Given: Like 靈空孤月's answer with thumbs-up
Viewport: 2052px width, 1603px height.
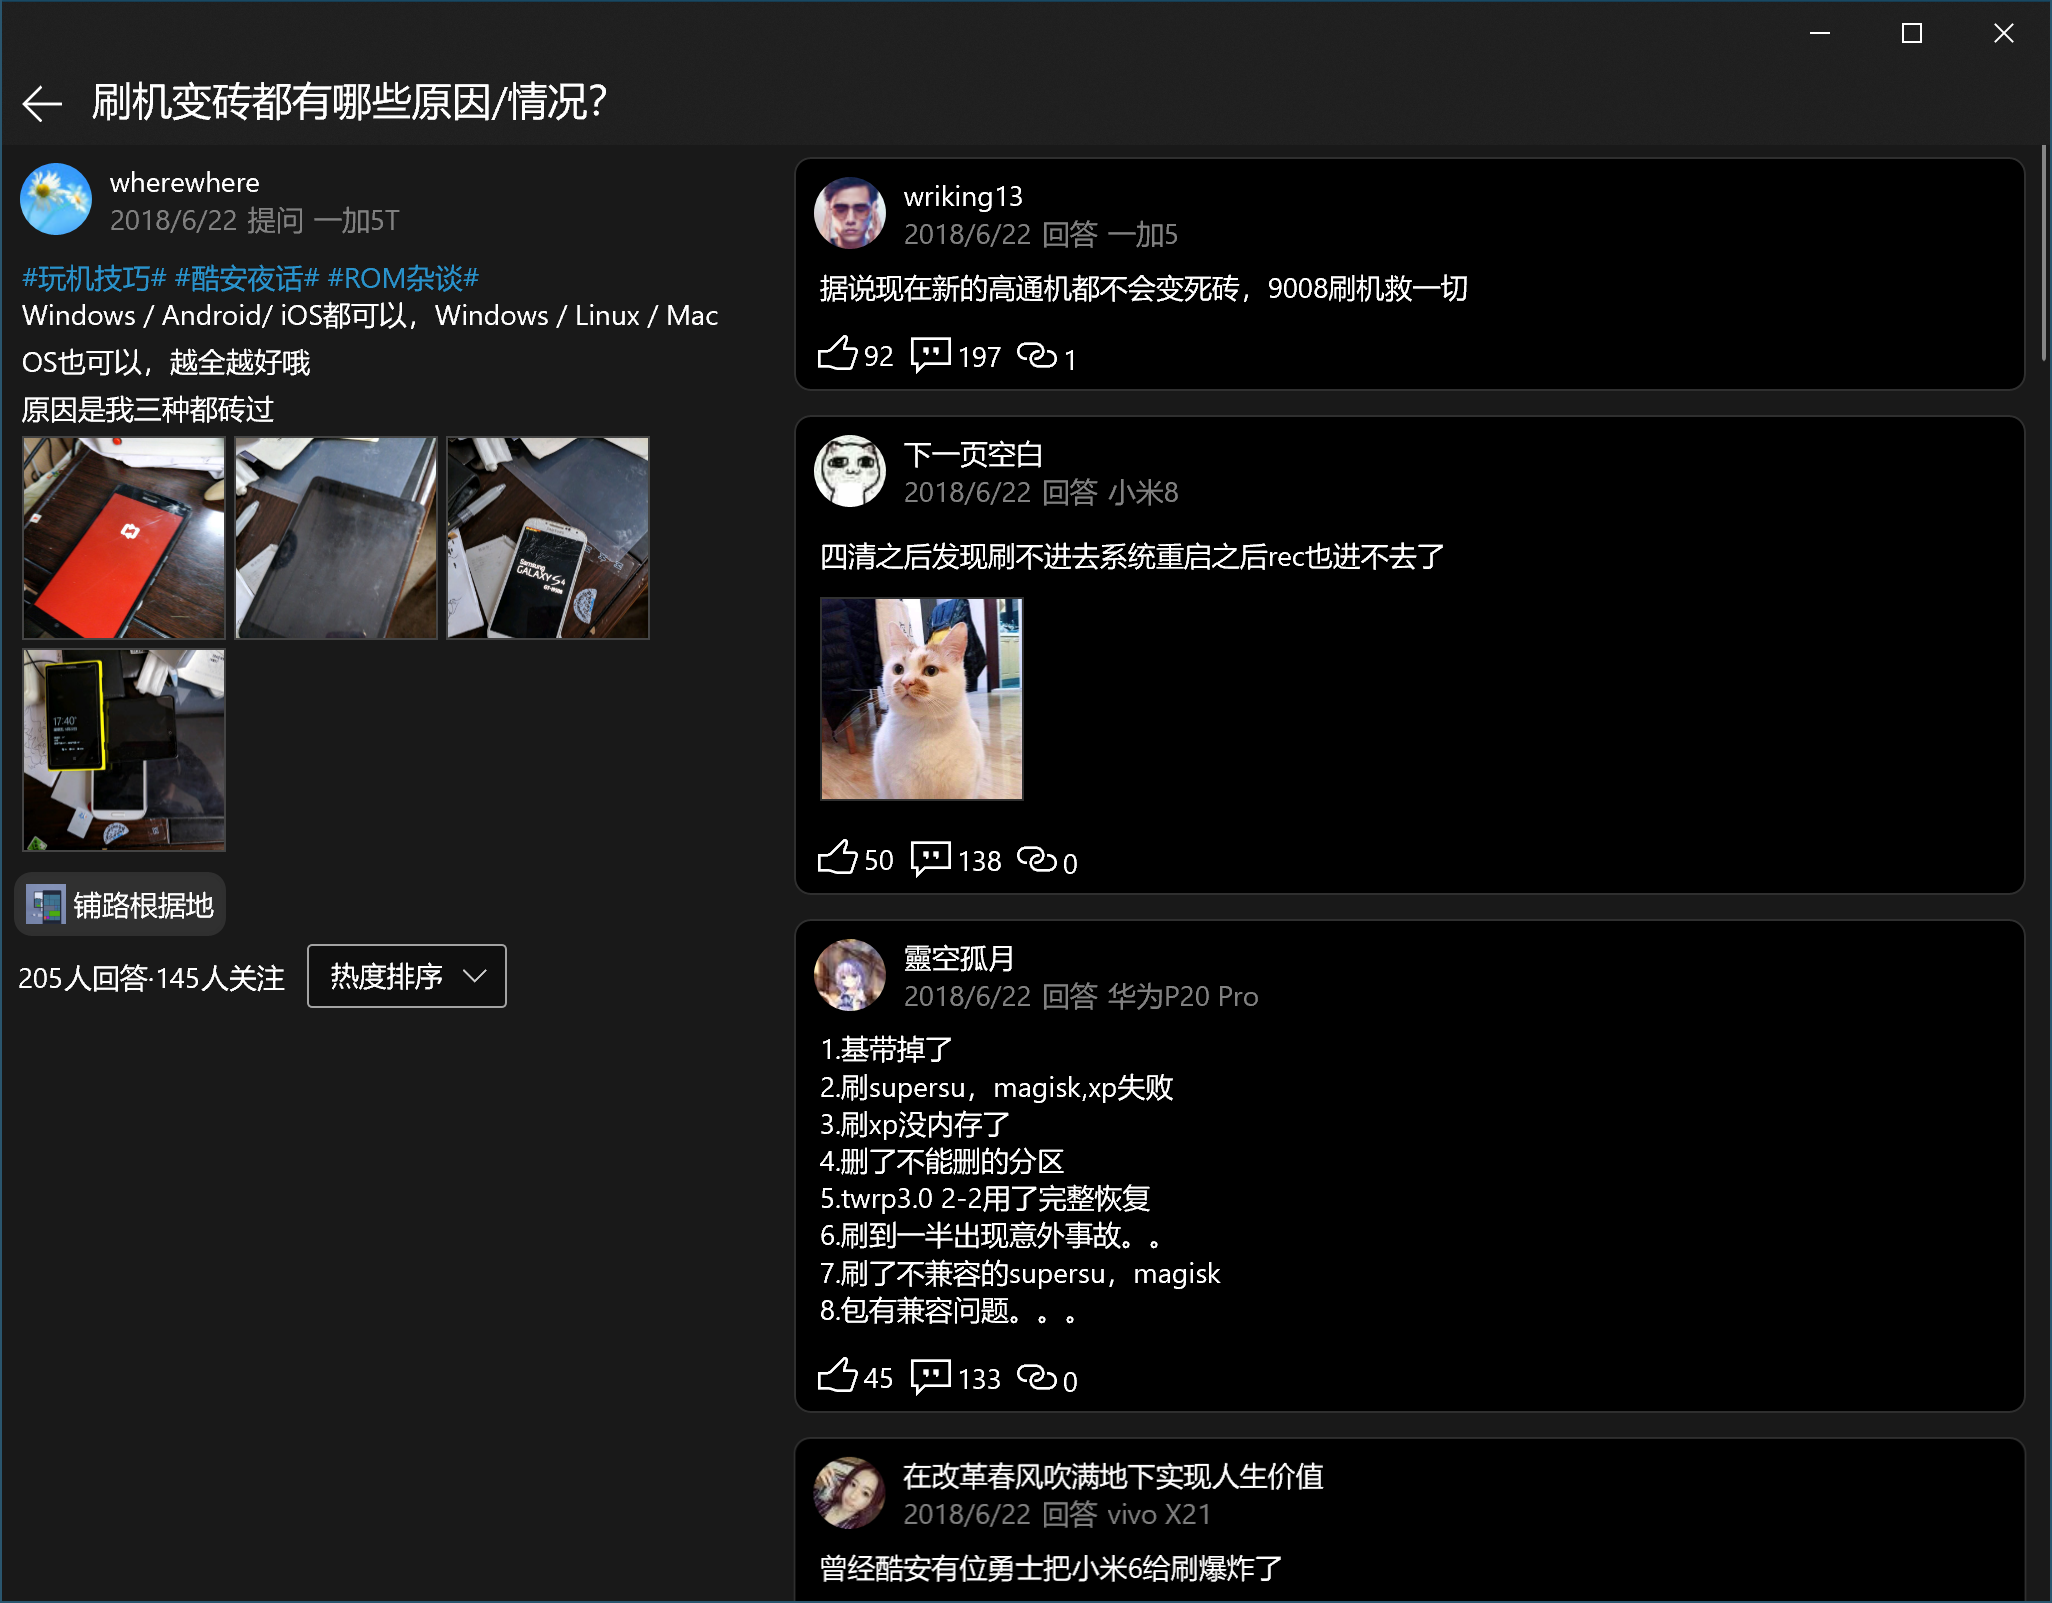Looking at the screenshot, I should click(x=838, y=1376).
